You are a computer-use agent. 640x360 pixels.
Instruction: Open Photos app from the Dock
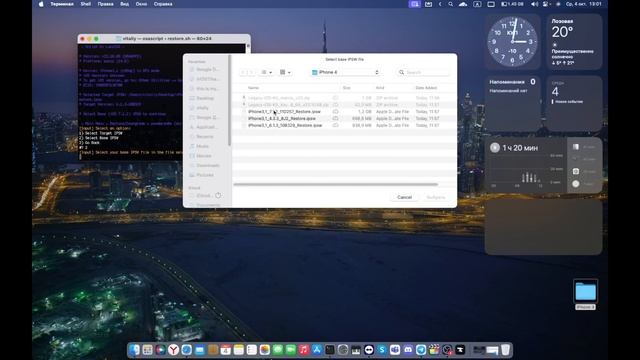click(264, 350)
